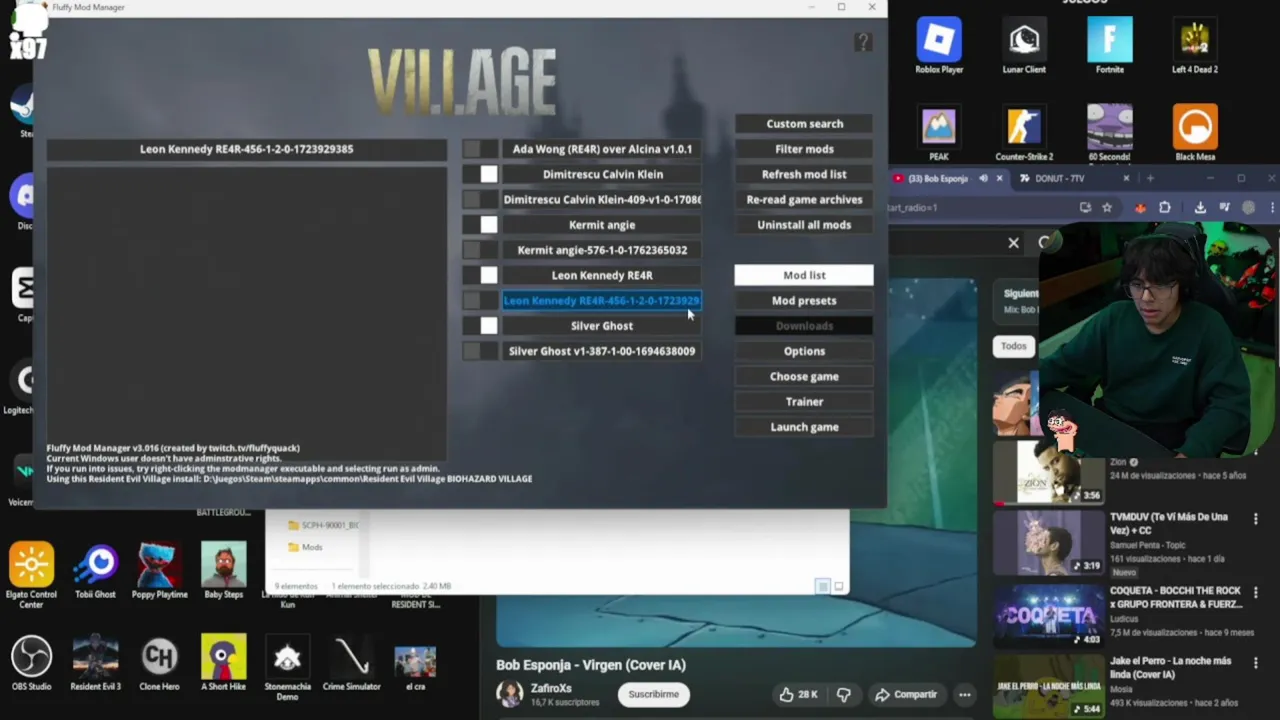
Task: Open Stonemachia Demo desktop icon
Action: (287, 668)
